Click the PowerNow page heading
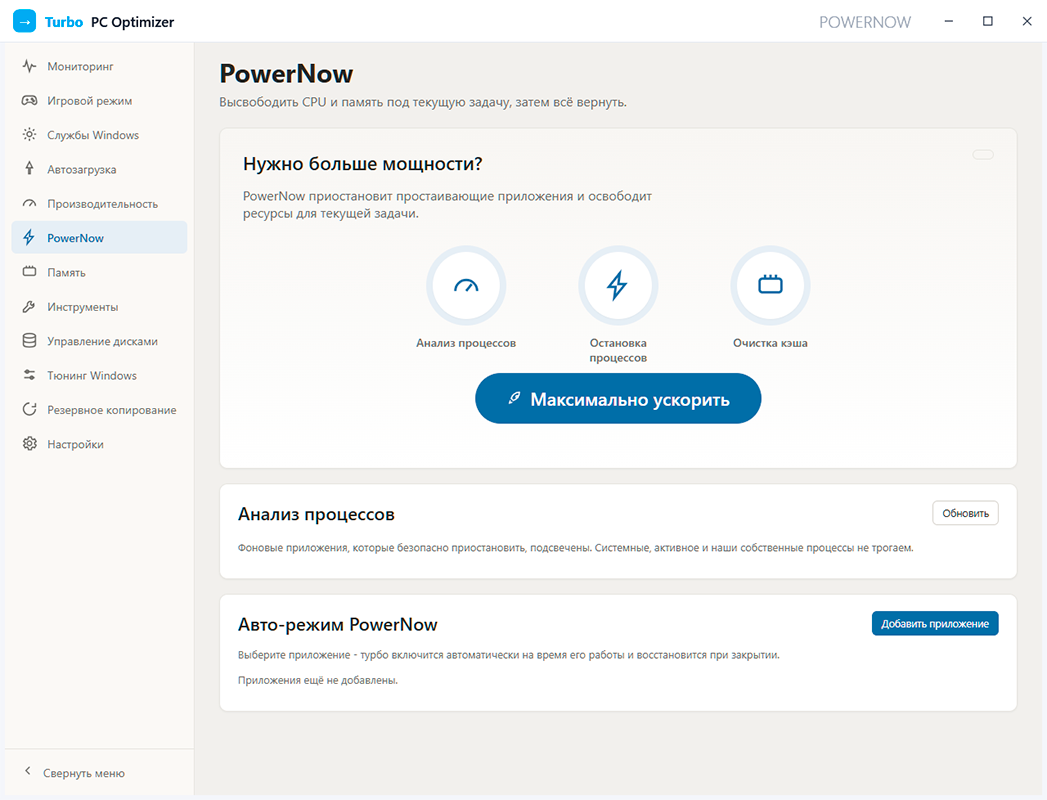 click(x=286, y=73)
